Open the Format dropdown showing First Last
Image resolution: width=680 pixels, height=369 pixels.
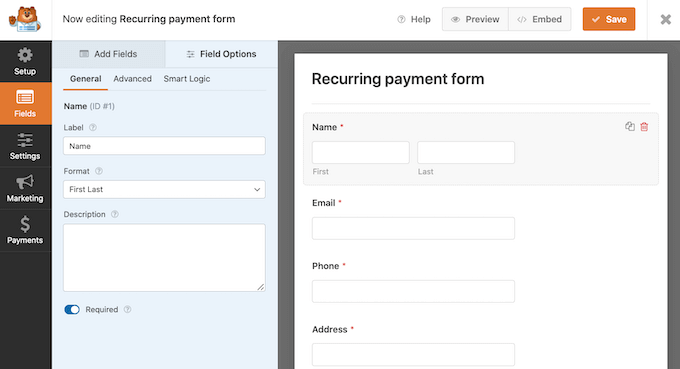(x=164, y=189)
